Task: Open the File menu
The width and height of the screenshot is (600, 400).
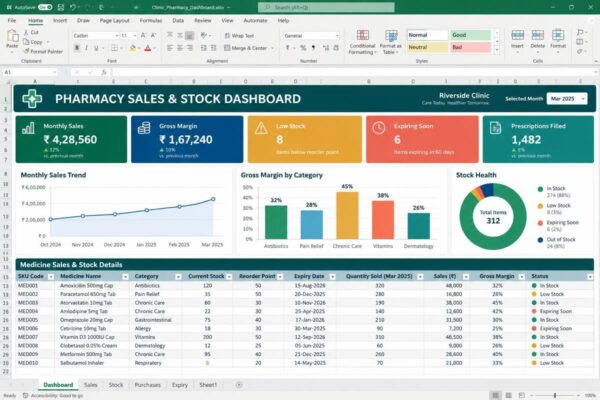Action: click(12, 21)
